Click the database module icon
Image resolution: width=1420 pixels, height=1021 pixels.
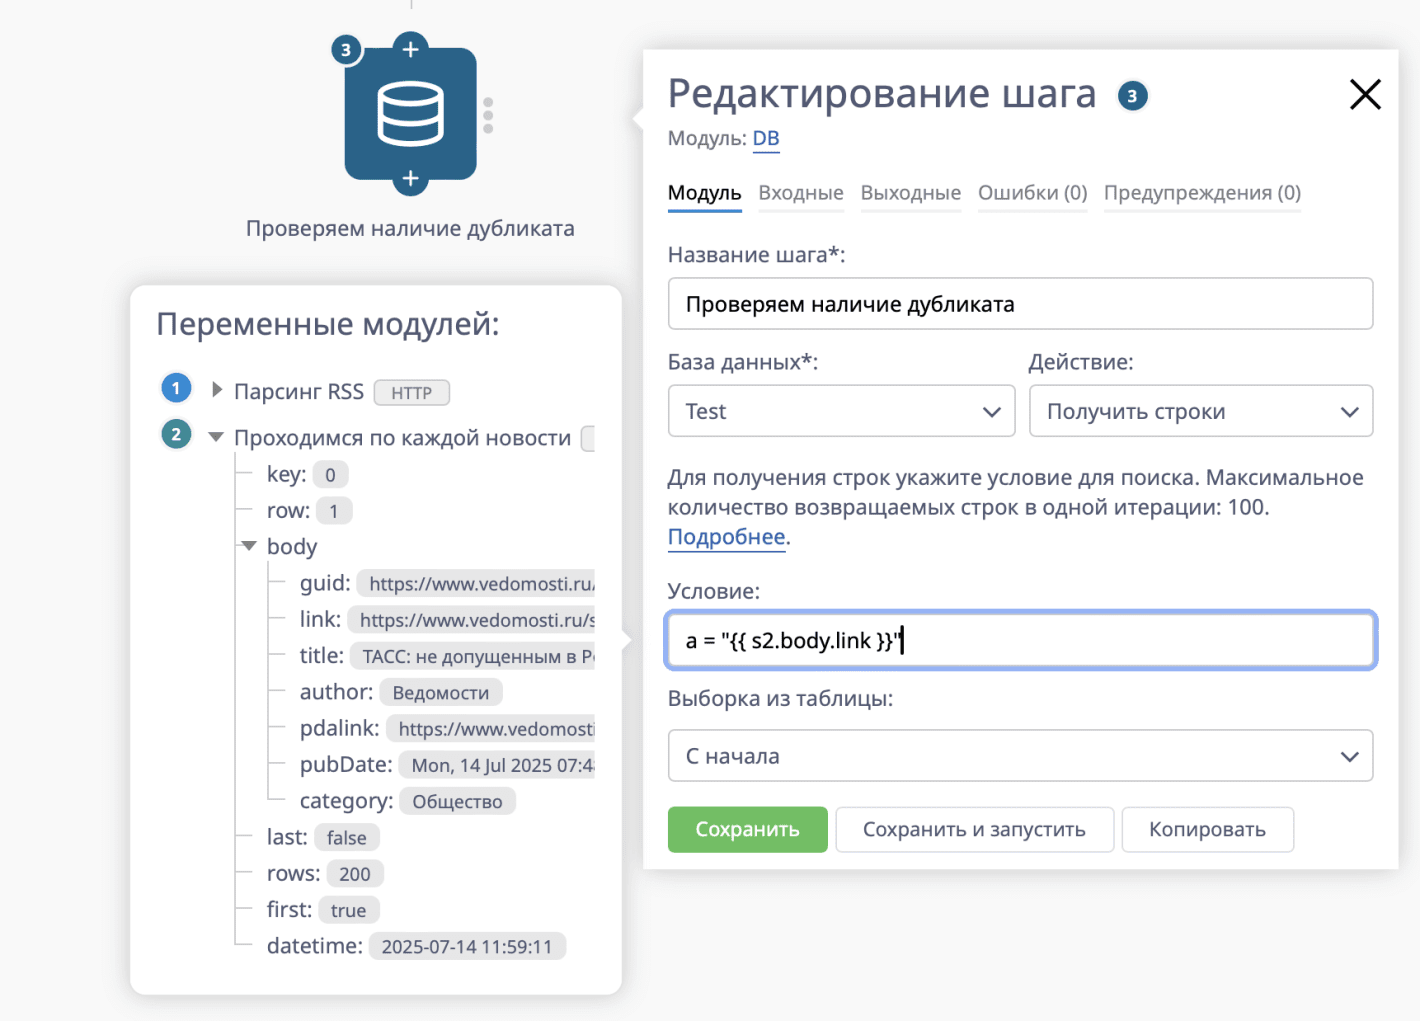(x=410, y=113)
